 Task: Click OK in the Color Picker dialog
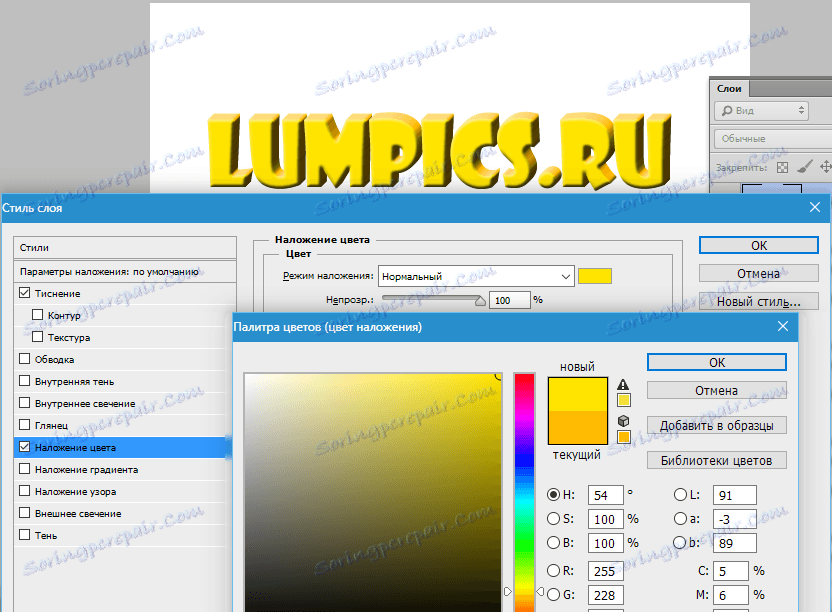pyautogui.click(x=716, y=363)
